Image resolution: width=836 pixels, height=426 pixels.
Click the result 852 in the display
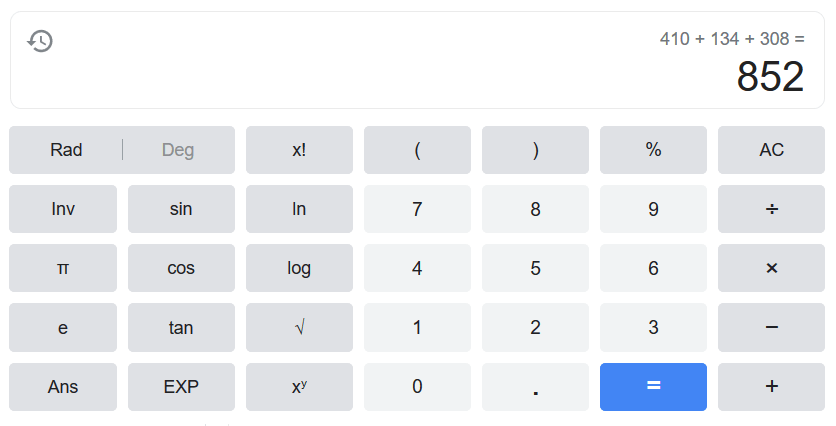coord(770,77)
